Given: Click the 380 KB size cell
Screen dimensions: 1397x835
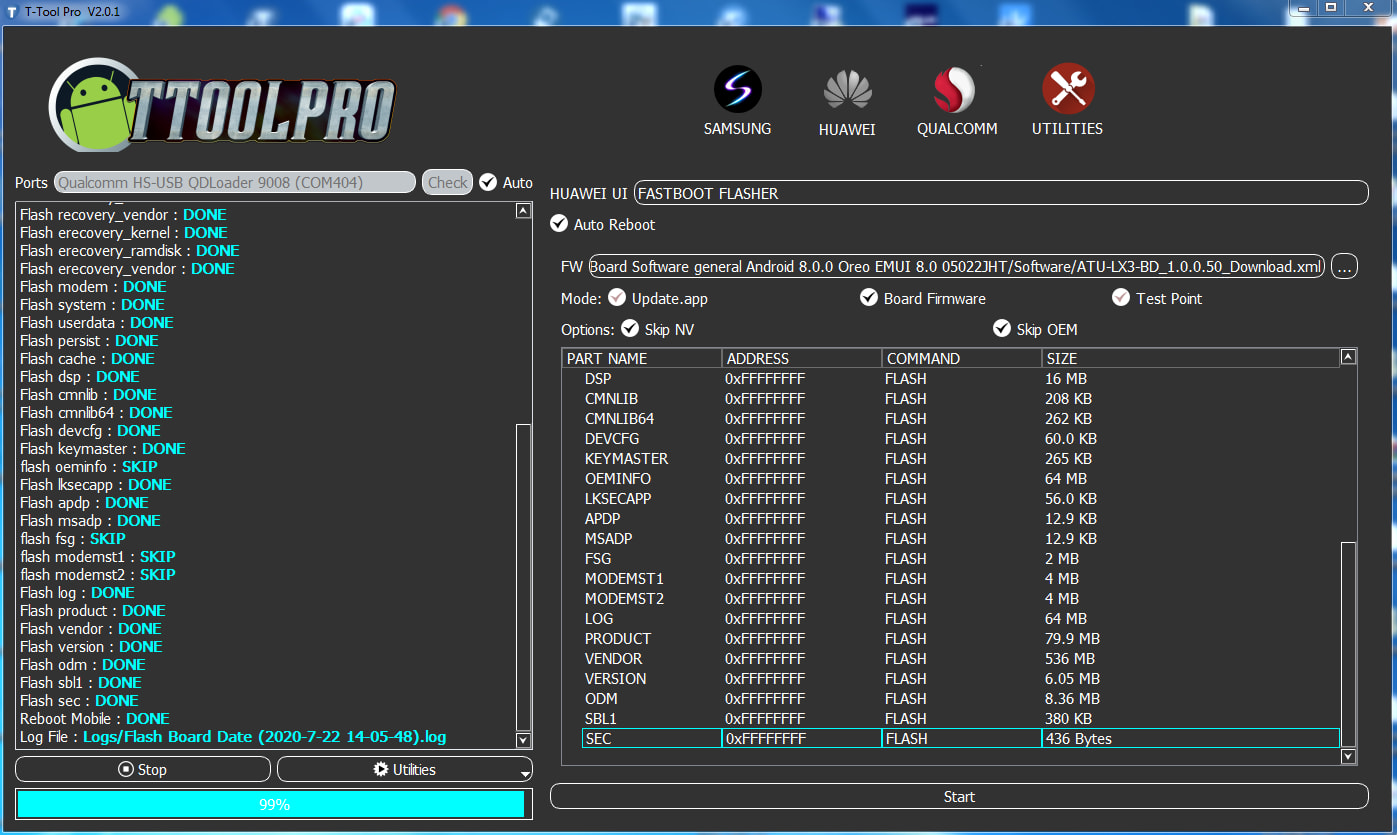Looking at the screenshot, I should pyautogui.click(x=1068, y=719).
